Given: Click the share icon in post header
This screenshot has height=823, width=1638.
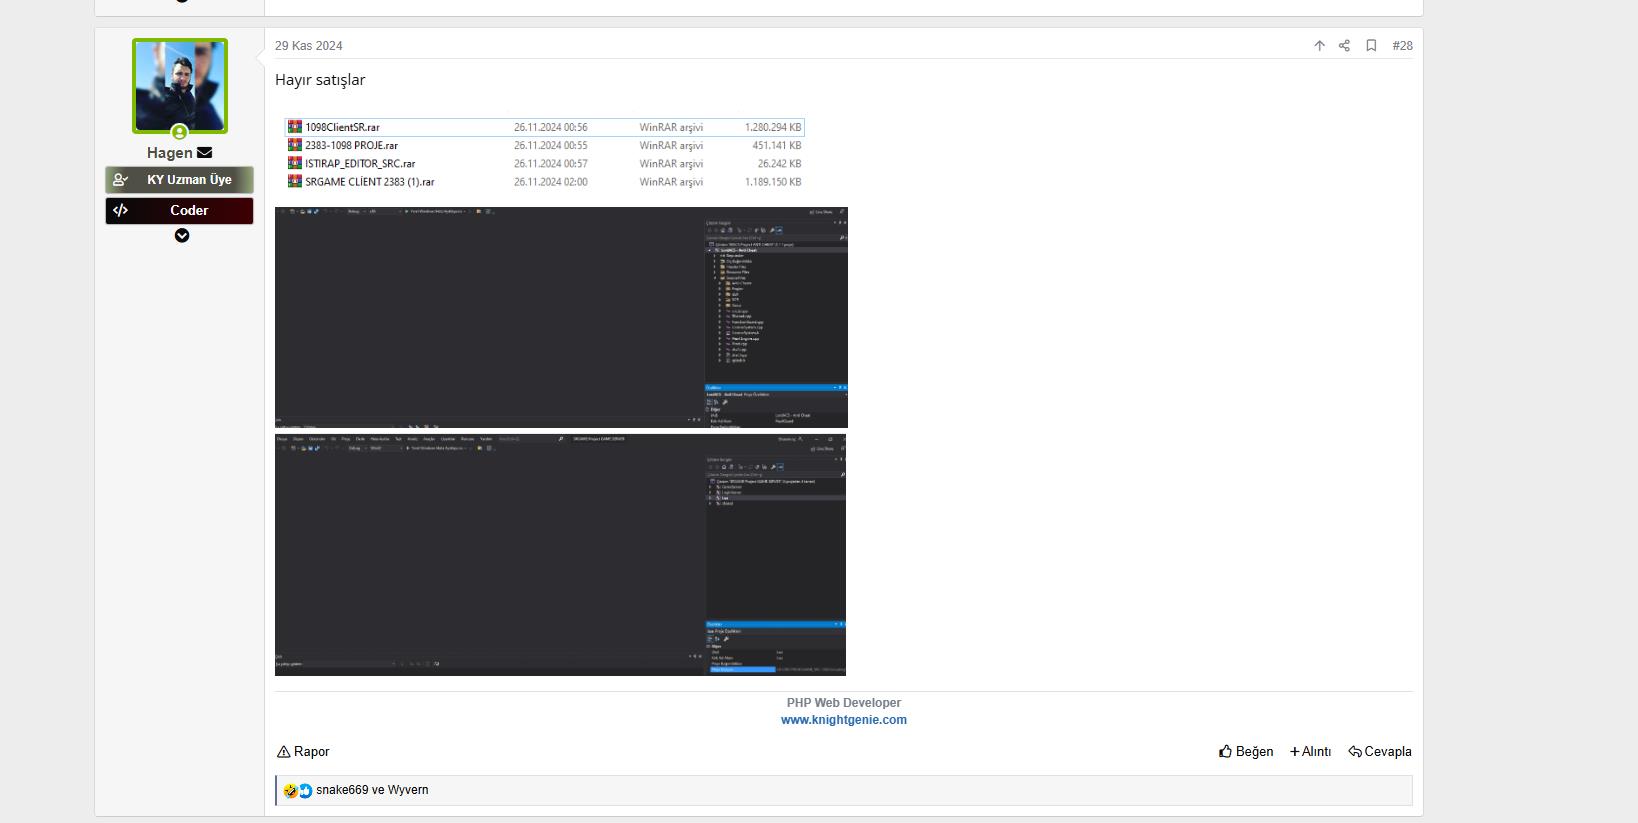Looking at the screenshot, I should click(1344, 46).
